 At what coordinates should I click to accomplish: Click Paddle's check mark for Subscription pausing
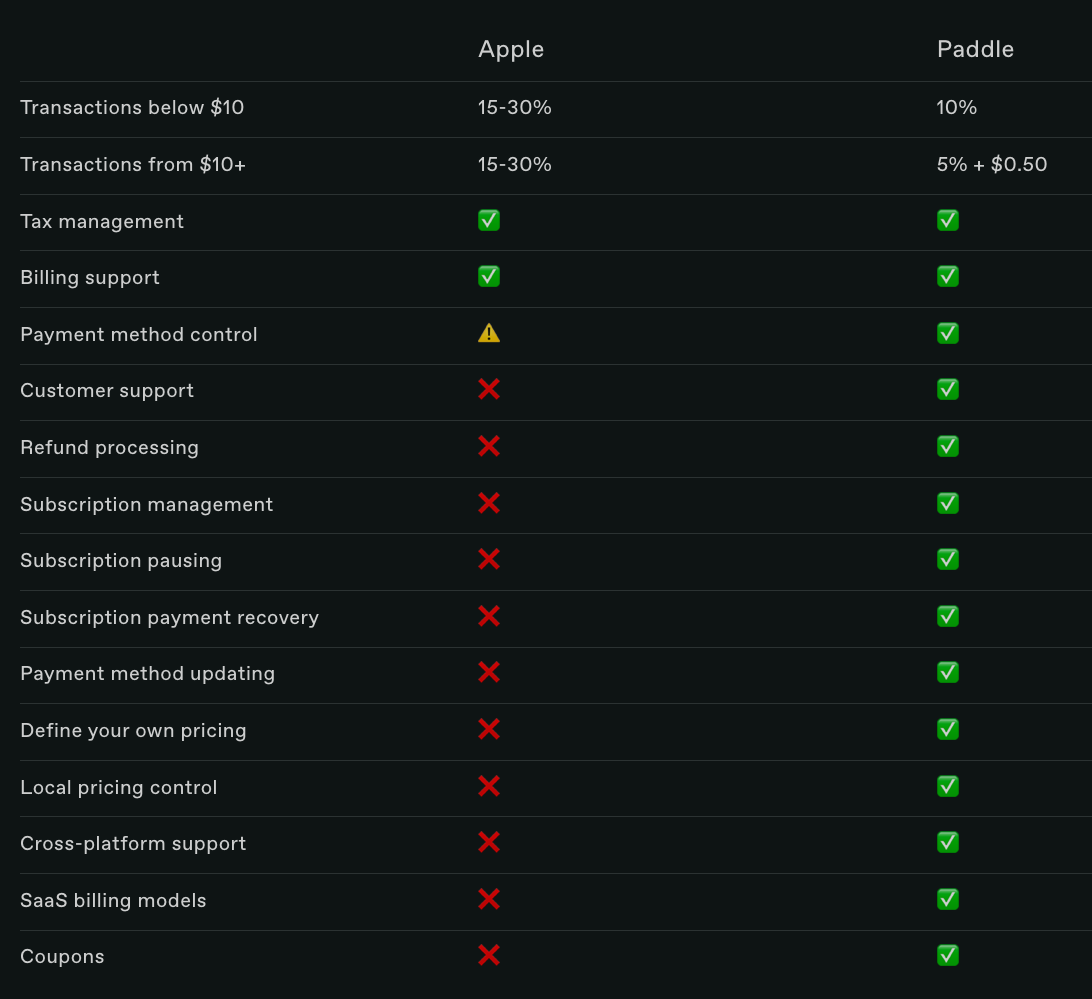(948, 559)
